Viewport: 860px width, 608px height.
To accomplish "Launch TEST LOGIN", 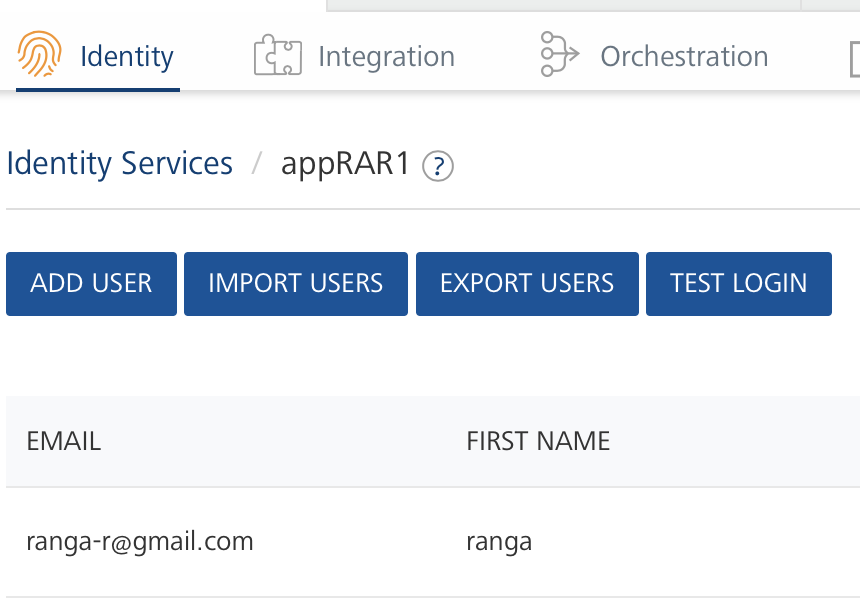I will (738, 284).
